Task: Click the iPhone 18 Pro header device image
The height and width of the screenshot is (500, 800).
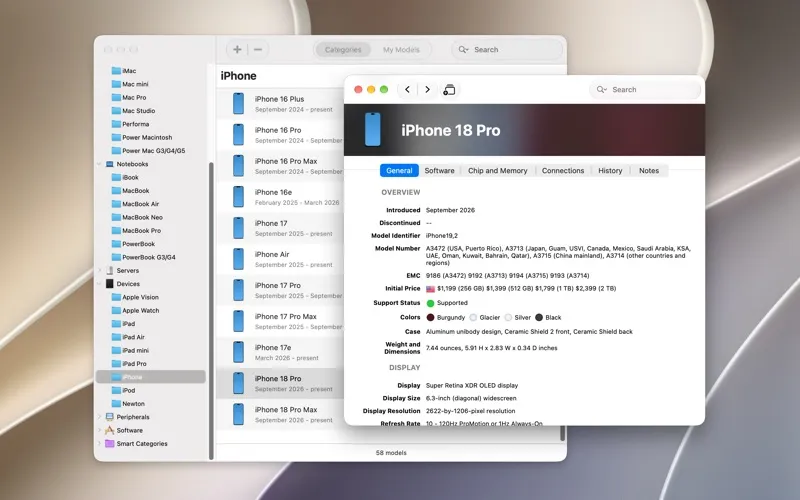Action: (x=372, y=130)
